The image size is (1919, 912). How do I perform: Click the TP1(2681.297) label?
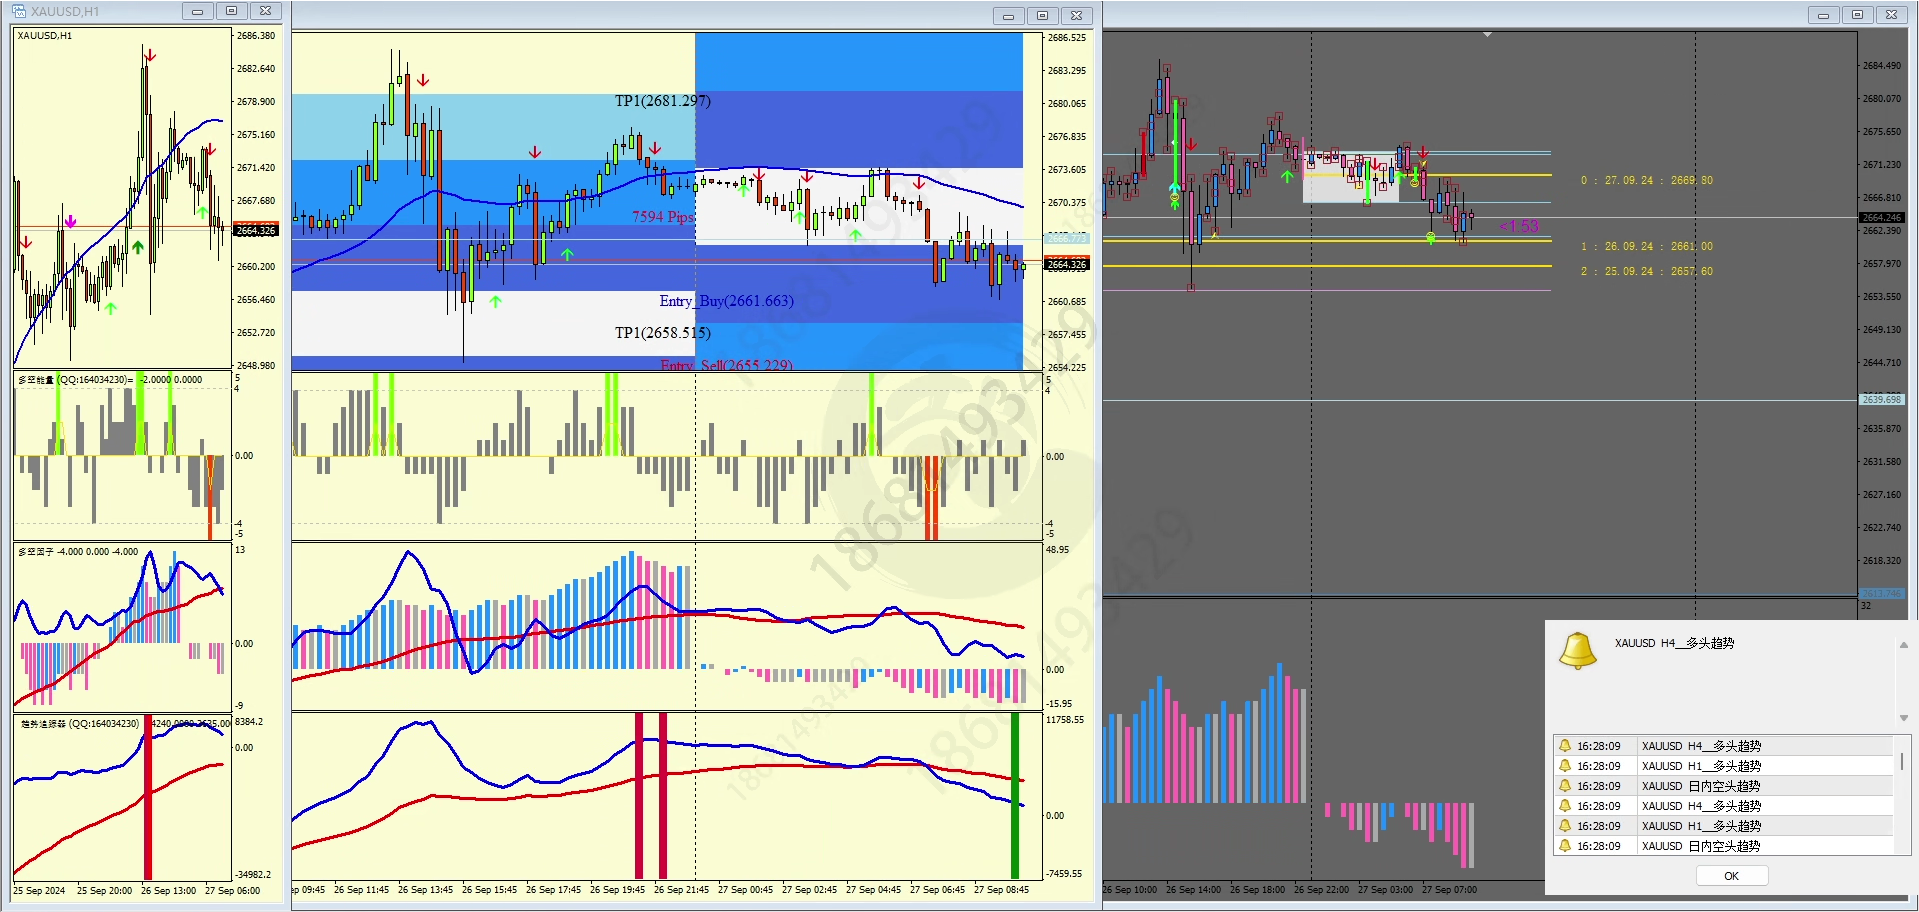663,101
